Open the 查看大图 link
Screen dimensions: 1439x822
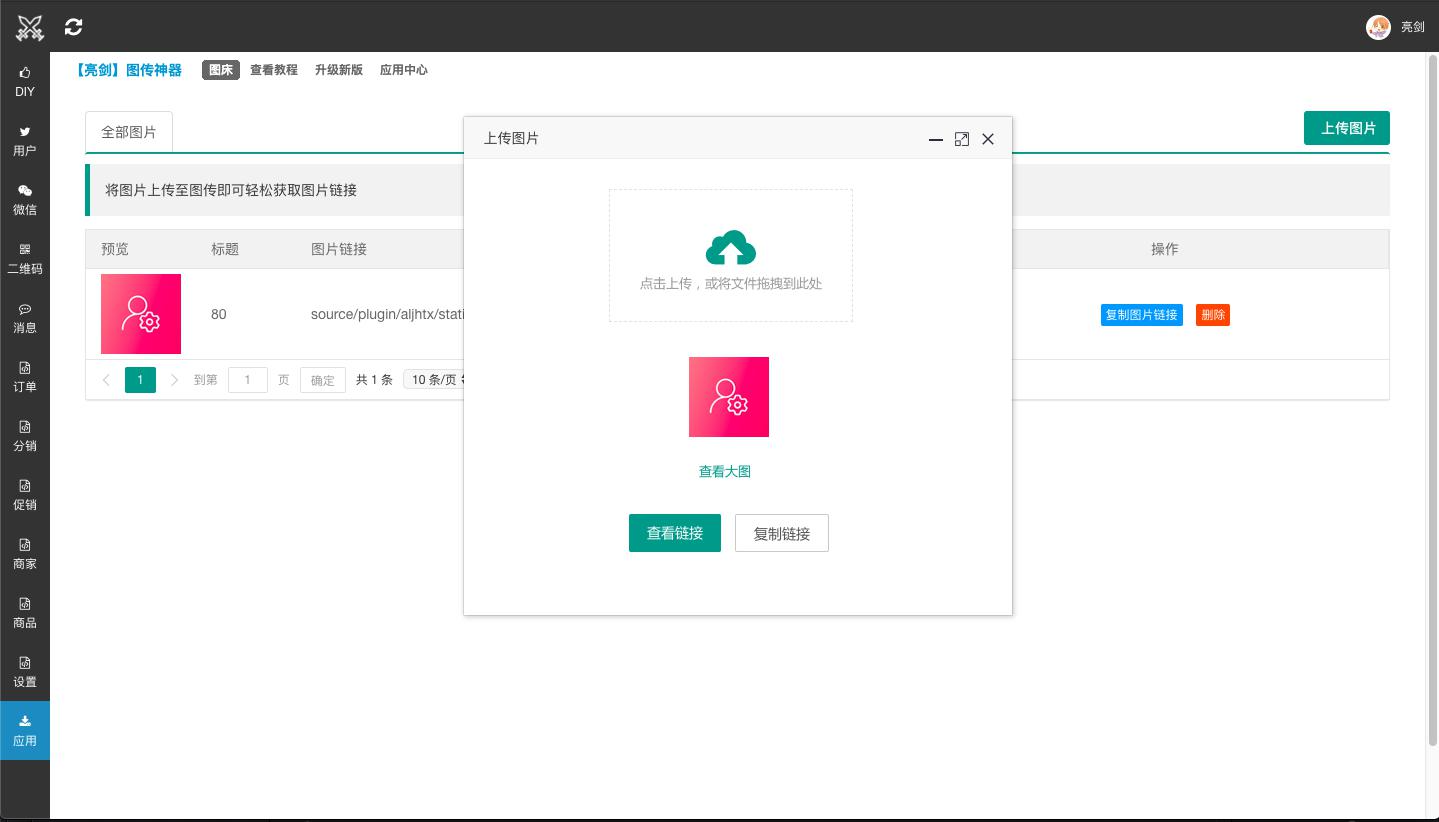coord(725,471)
